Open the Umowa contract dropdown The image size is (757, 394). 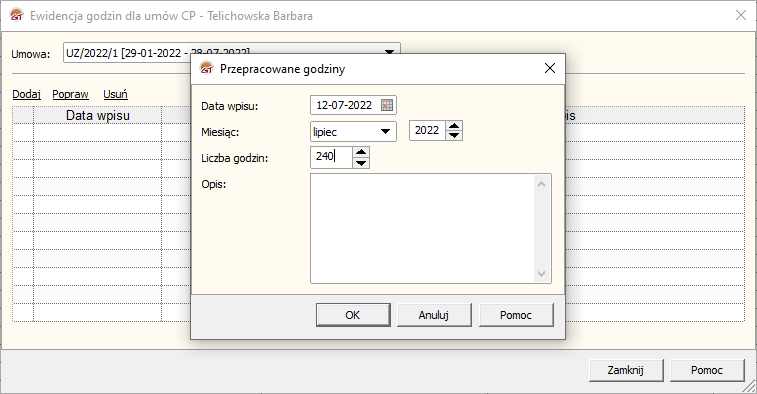pyautogui.click(x=389, y=52)
